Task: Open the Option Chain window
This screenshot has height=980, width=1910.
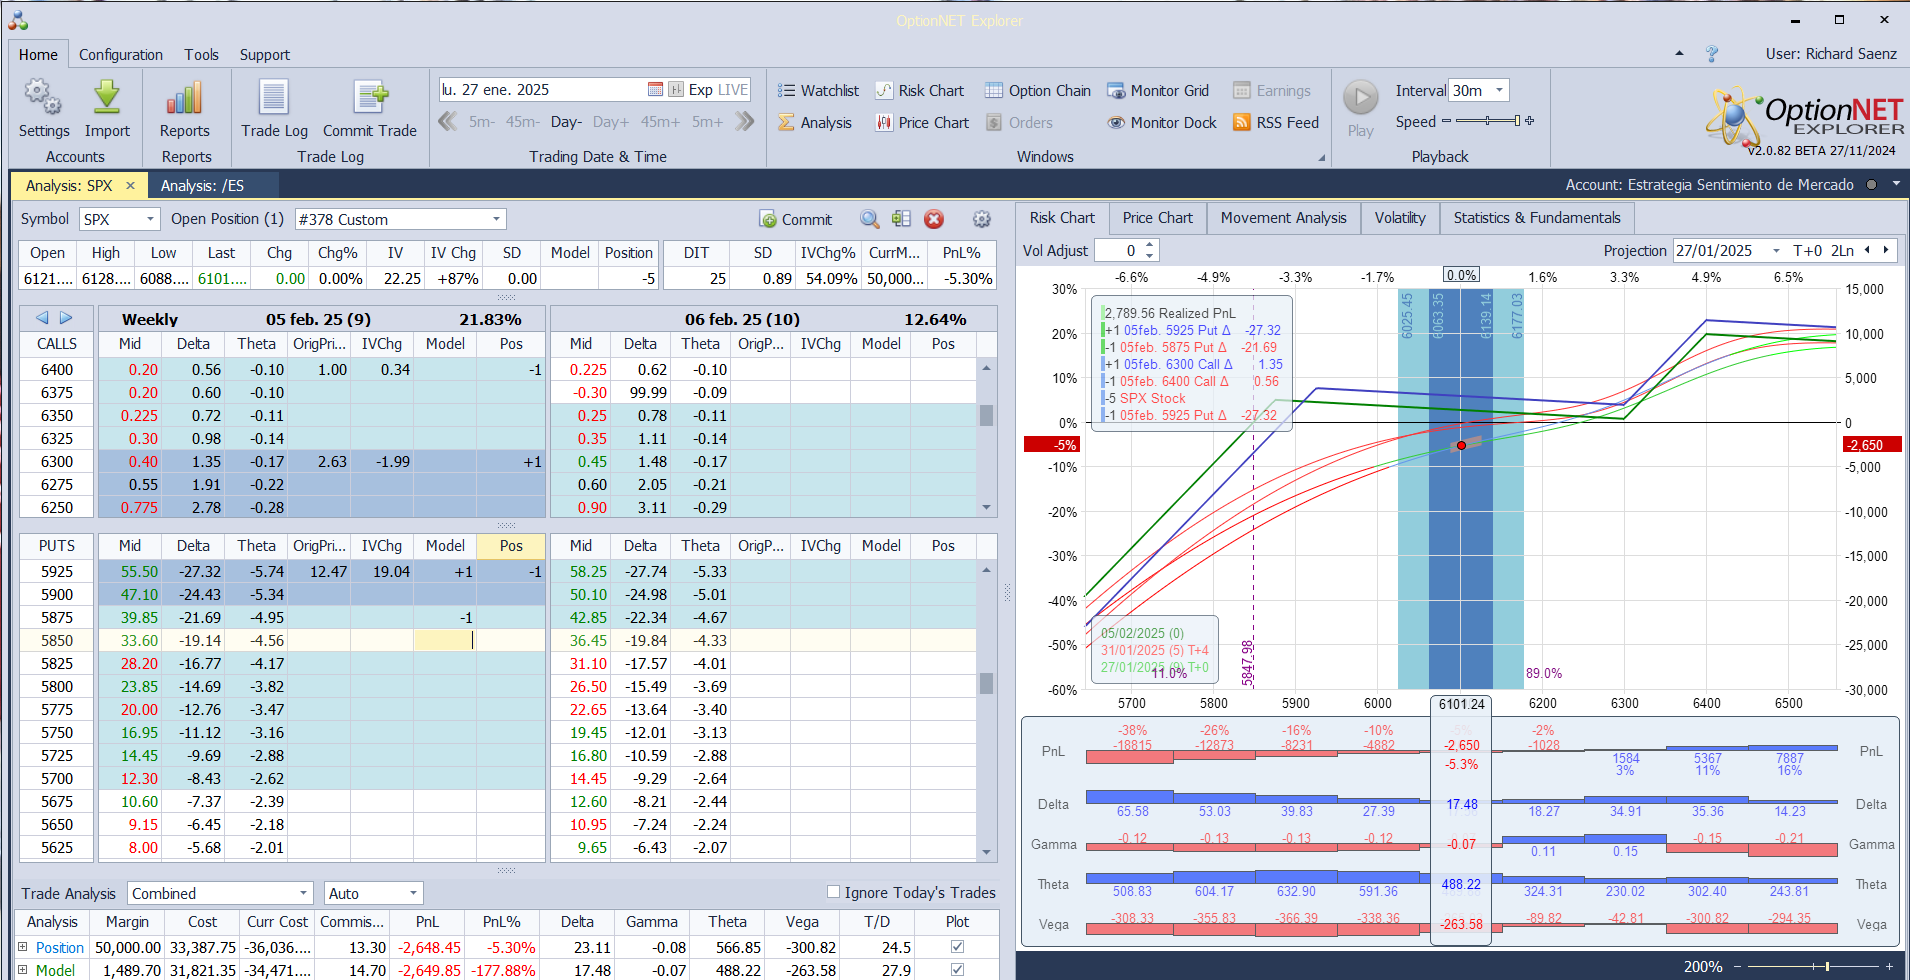Action: pos(1038,91)
